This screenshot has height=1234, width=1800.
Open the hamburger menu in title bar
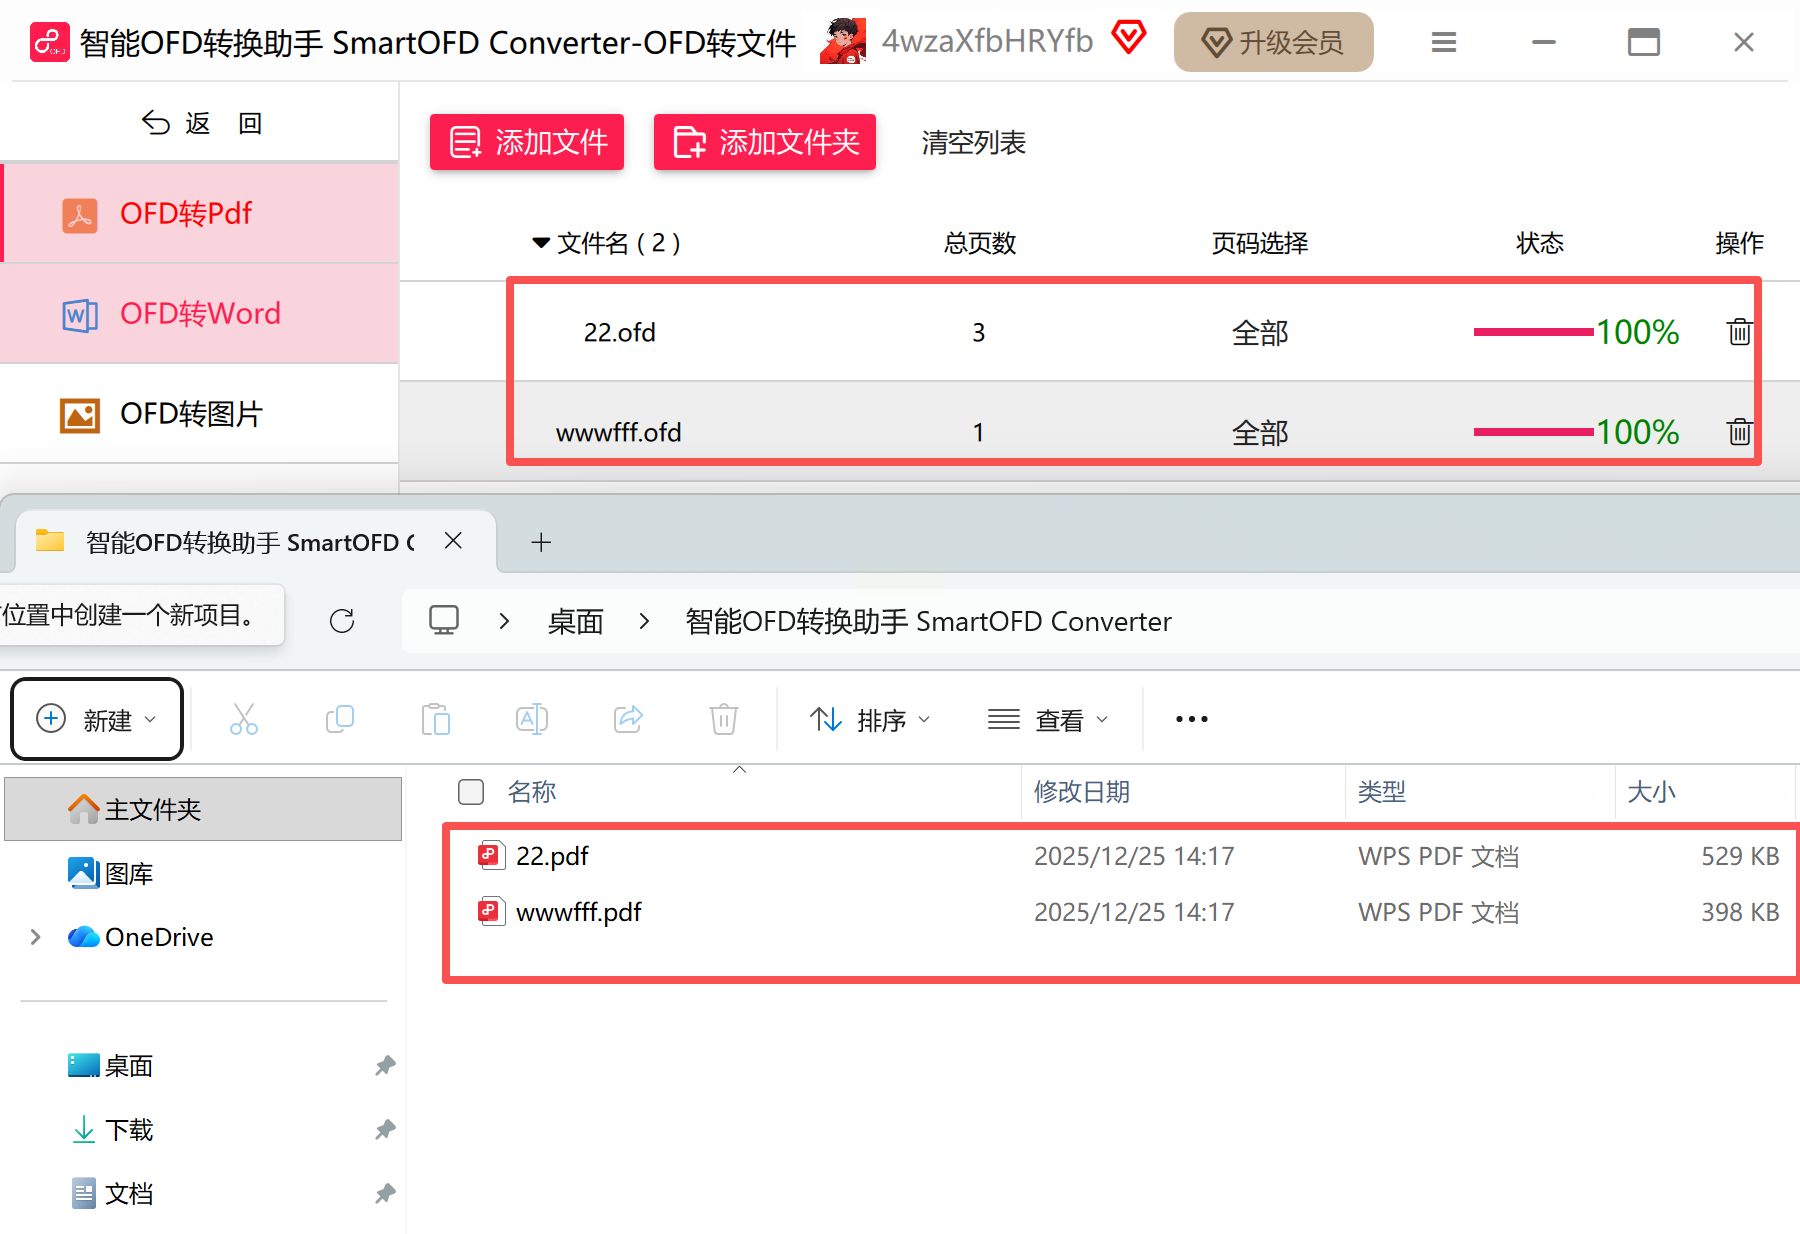pos(1443,42)
